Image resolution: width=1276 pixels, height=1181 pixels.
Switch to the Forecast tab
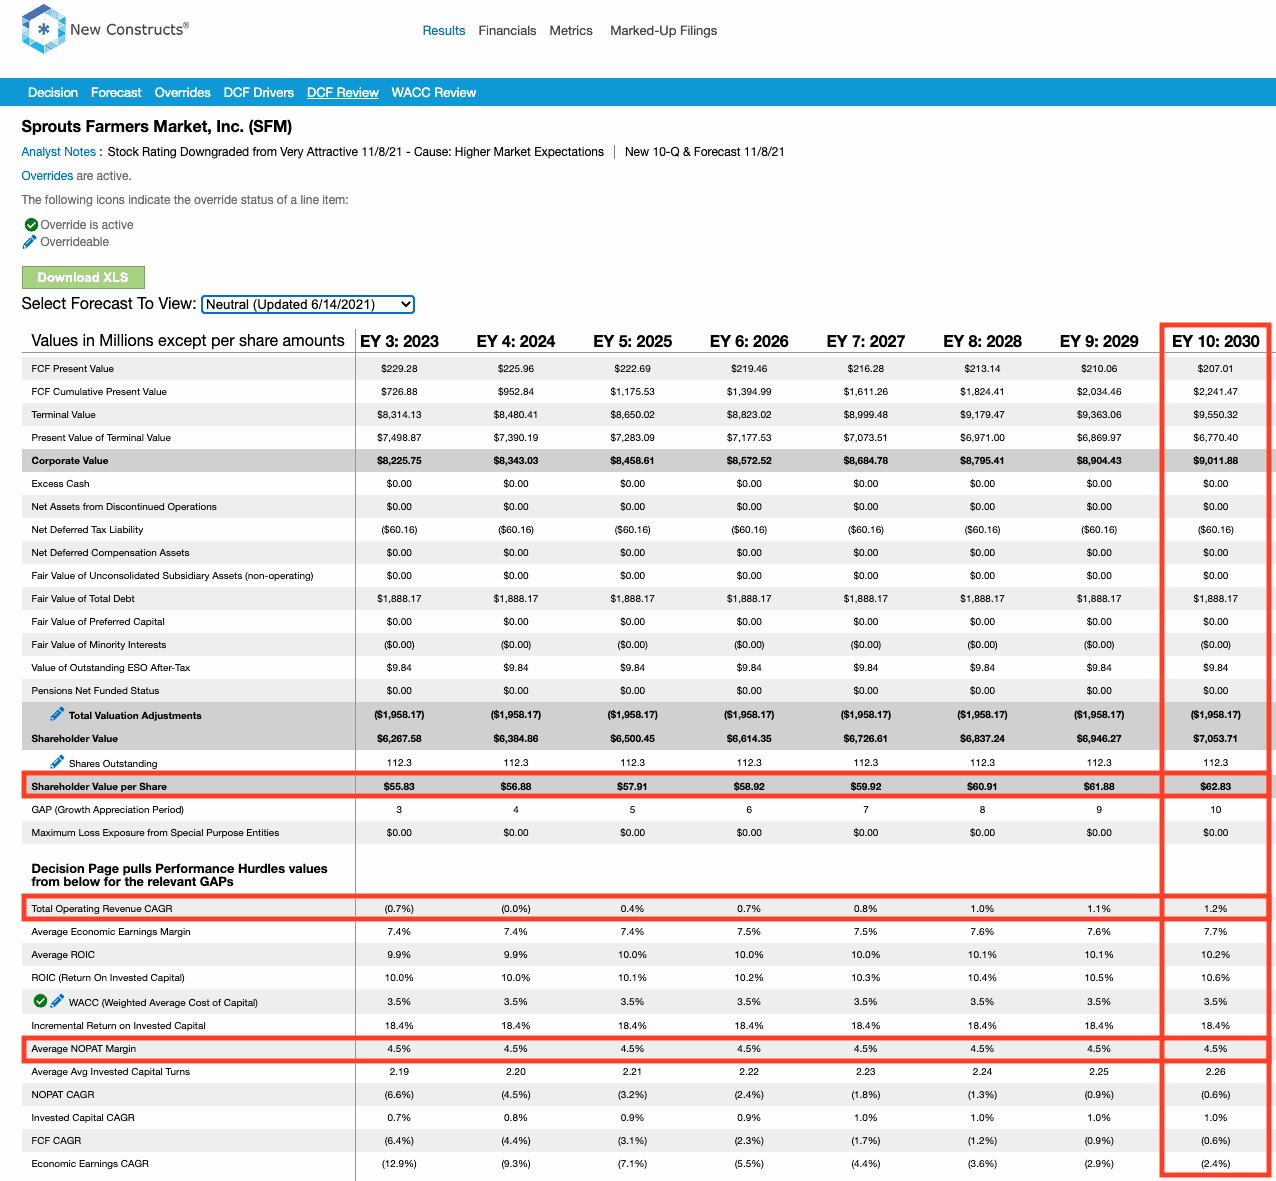pyautogui.click(x=116, y=92)
